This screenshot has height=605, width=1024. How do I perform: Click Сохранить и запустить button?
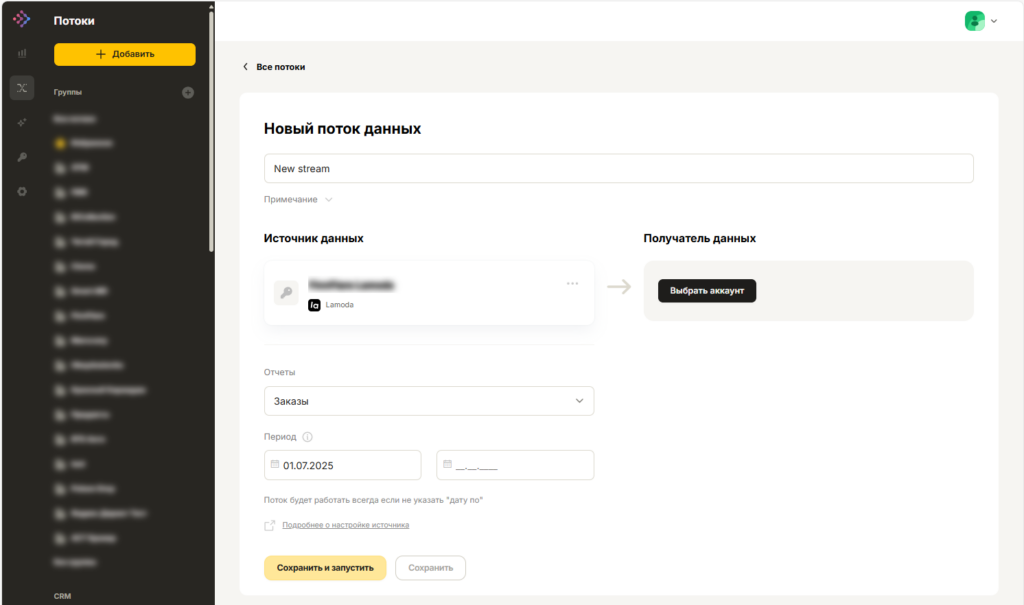[x=325, y=568]
